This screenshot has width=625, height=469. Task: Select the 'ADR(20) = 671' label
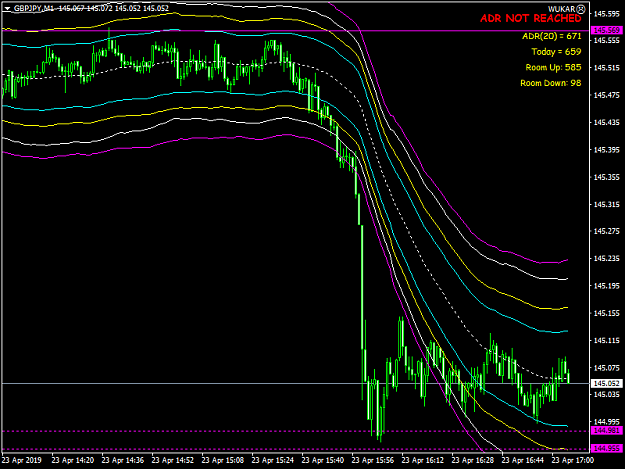(x=552, y=36)
